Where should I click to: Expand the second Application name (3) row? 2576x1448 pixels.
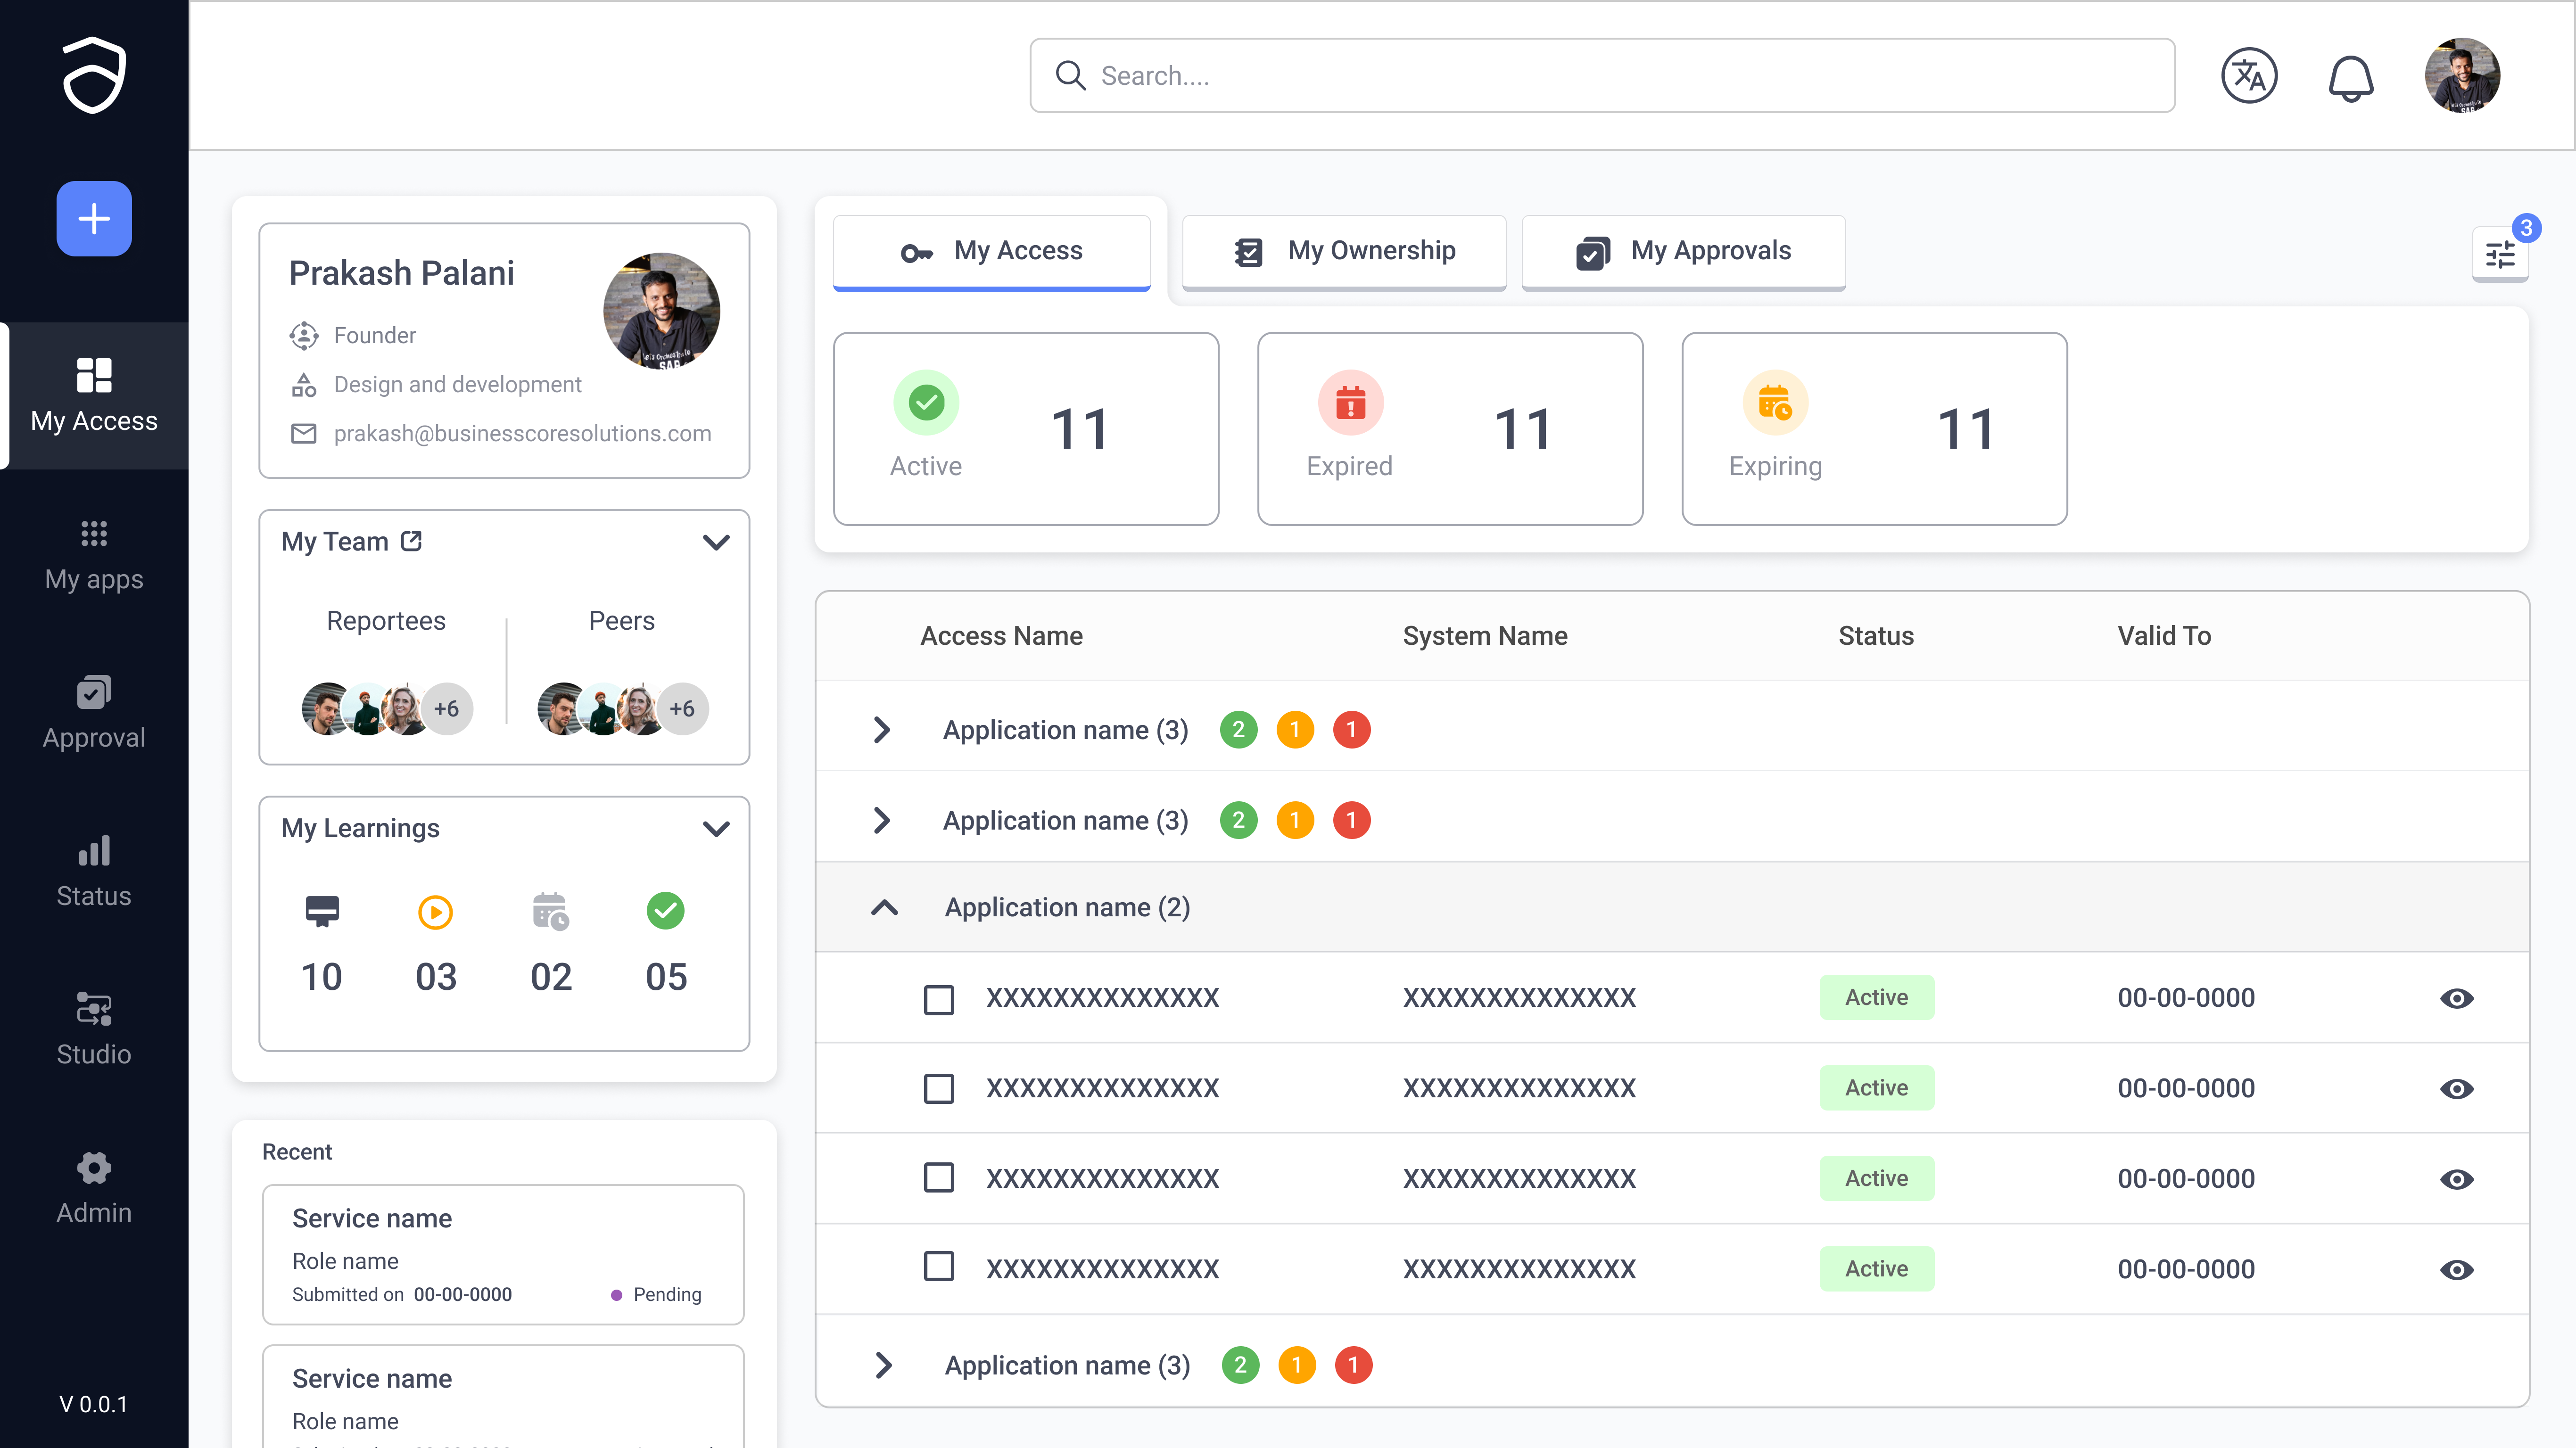(881, 820)
